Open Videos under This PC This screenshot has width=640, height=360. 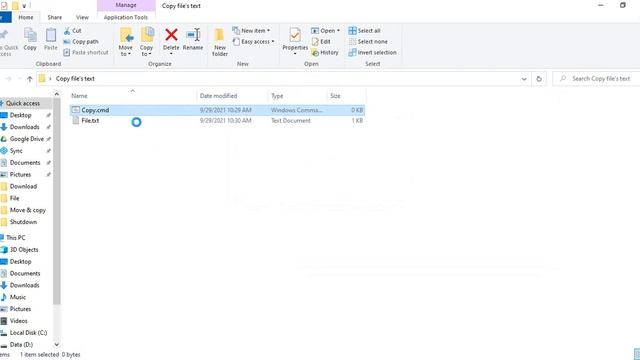click(x=19, y=321)
